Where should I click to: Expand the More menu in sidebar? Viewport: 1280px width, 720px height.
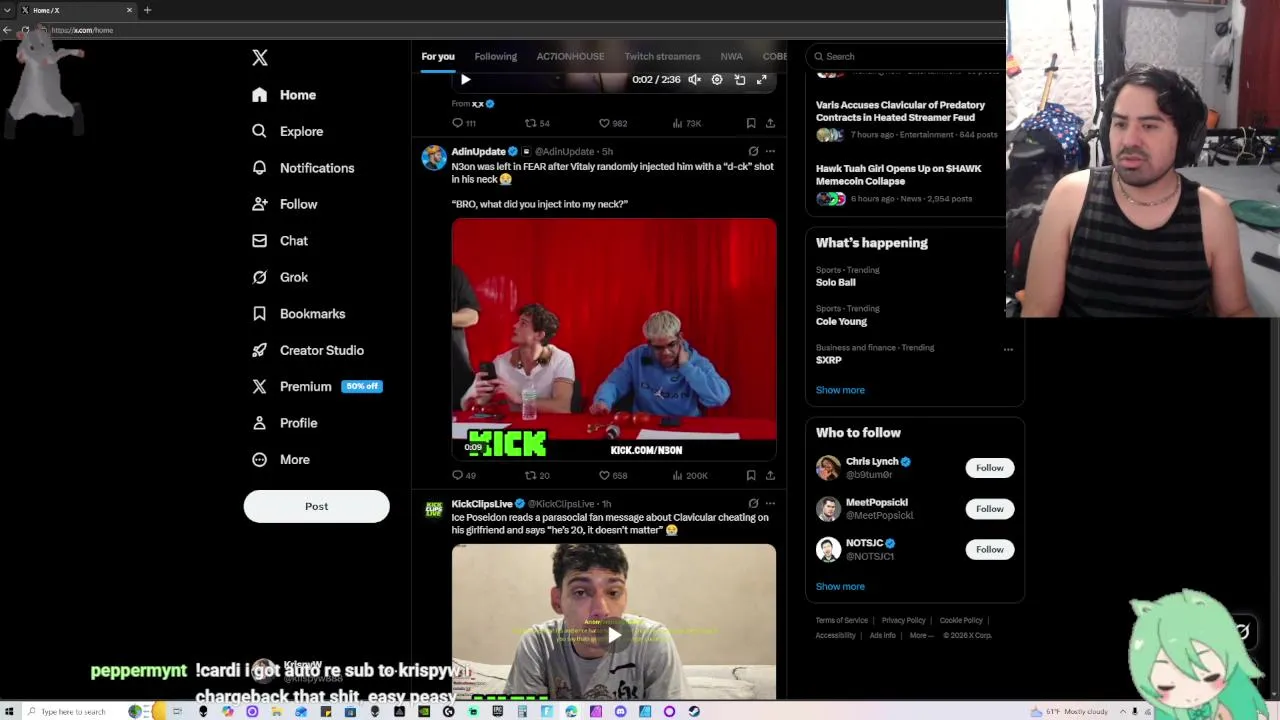[281, 459]
